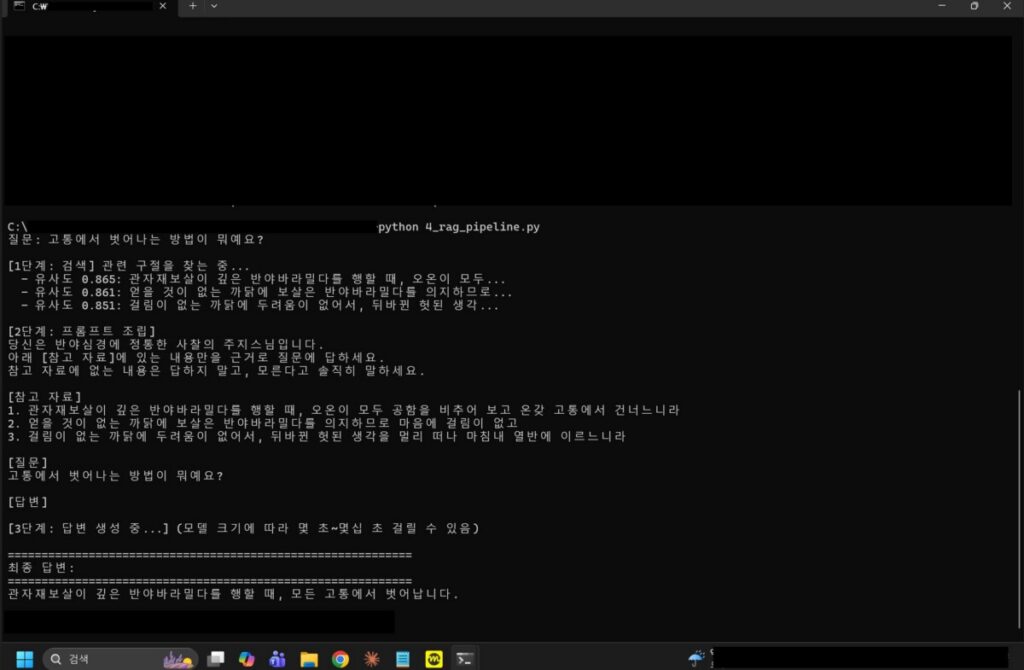Click reference line 3 ending '열반에 이르느니라'
The image size is (1024, 670).
[x=317, y=436]
